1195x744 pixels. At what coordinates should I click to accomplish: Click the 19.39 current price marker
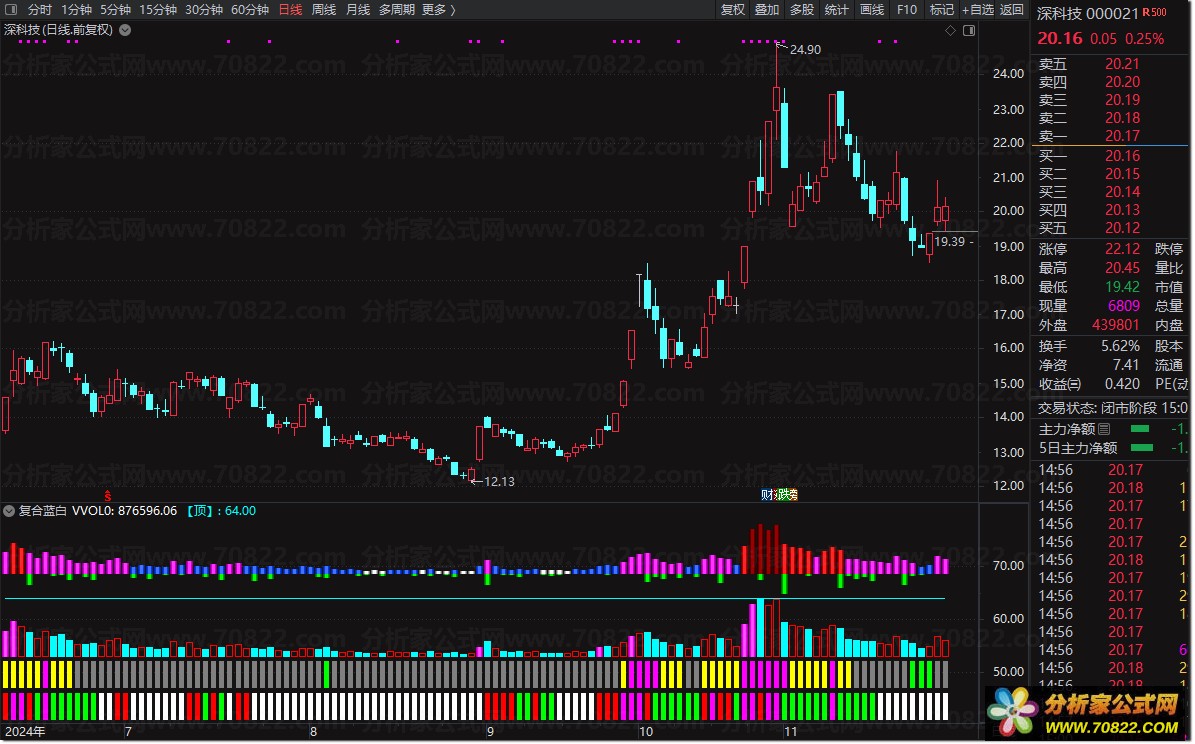click(950, 242)
